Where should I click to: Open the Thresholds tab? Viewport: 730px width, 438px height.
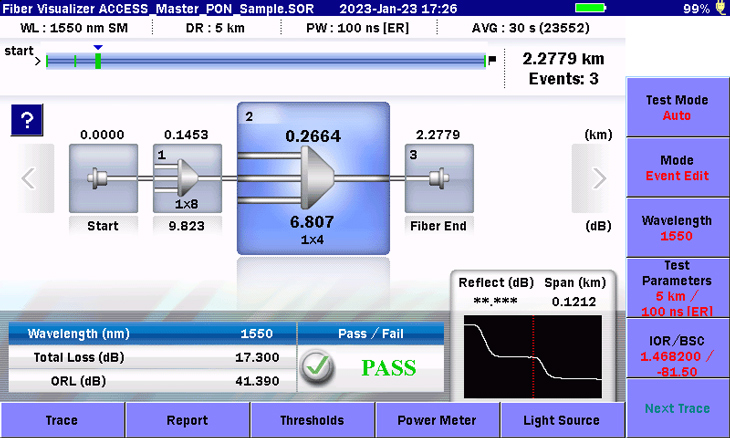pos(312,420)
